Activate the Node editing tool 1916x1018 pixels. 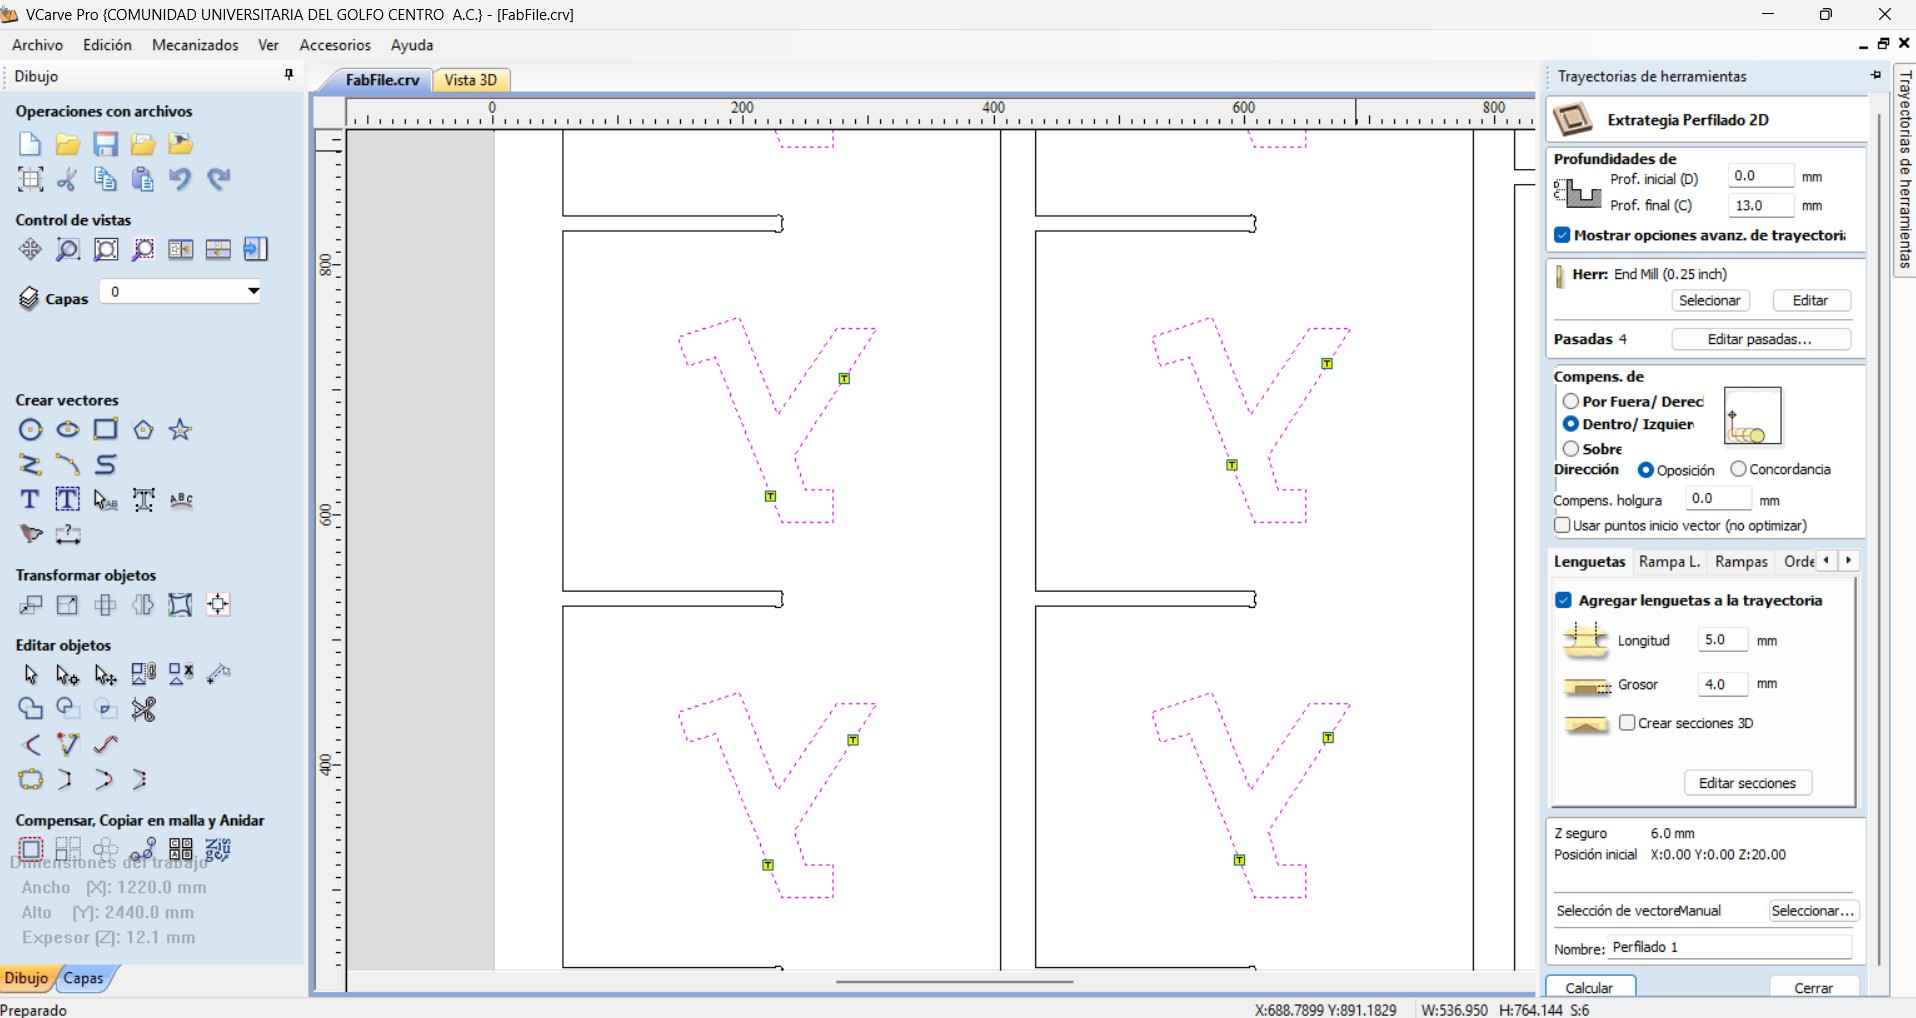coord(67,675)
